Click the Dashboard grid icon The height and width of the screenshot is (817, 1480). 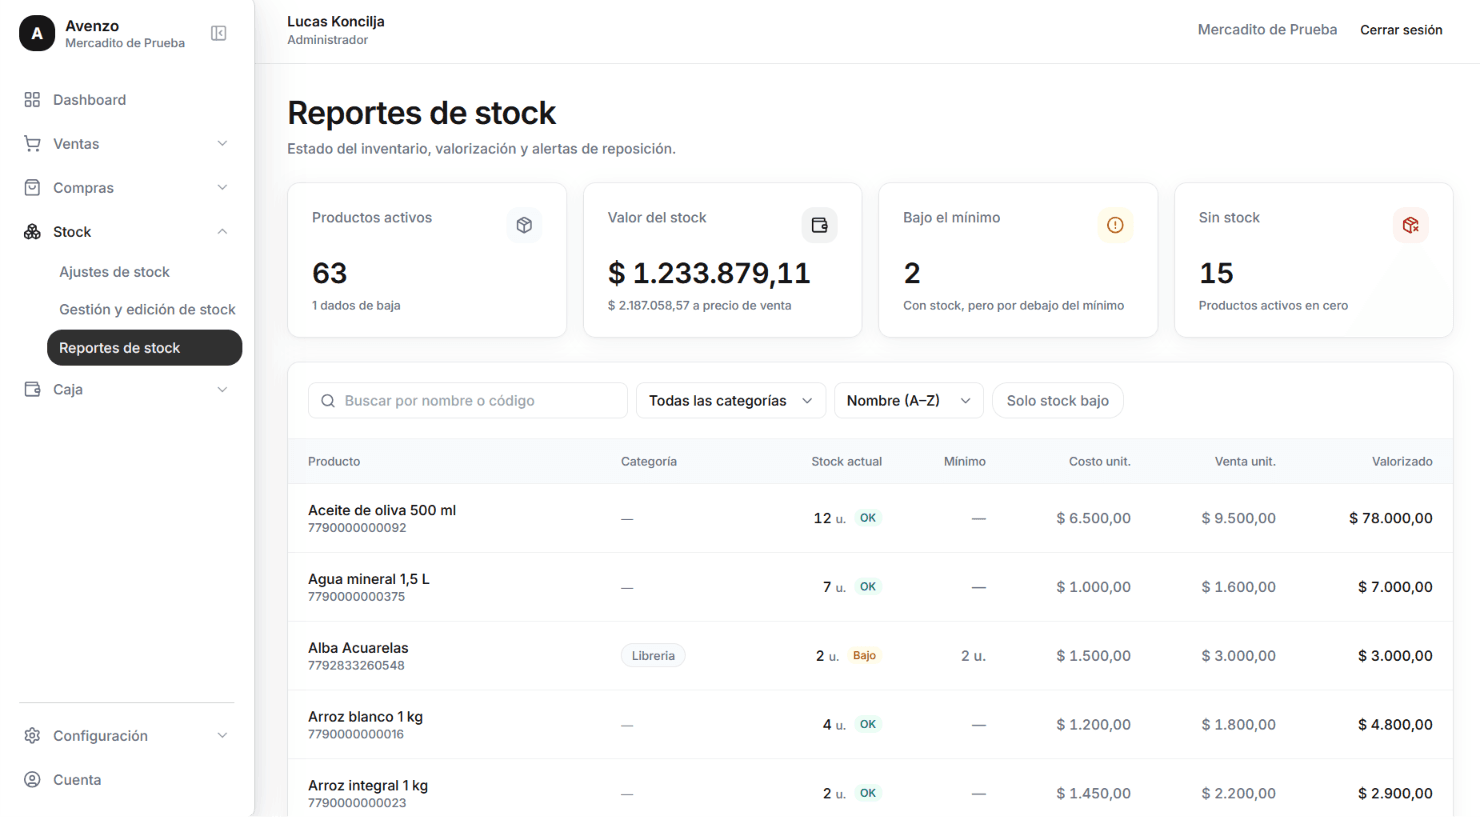click(x=32, y=100)
